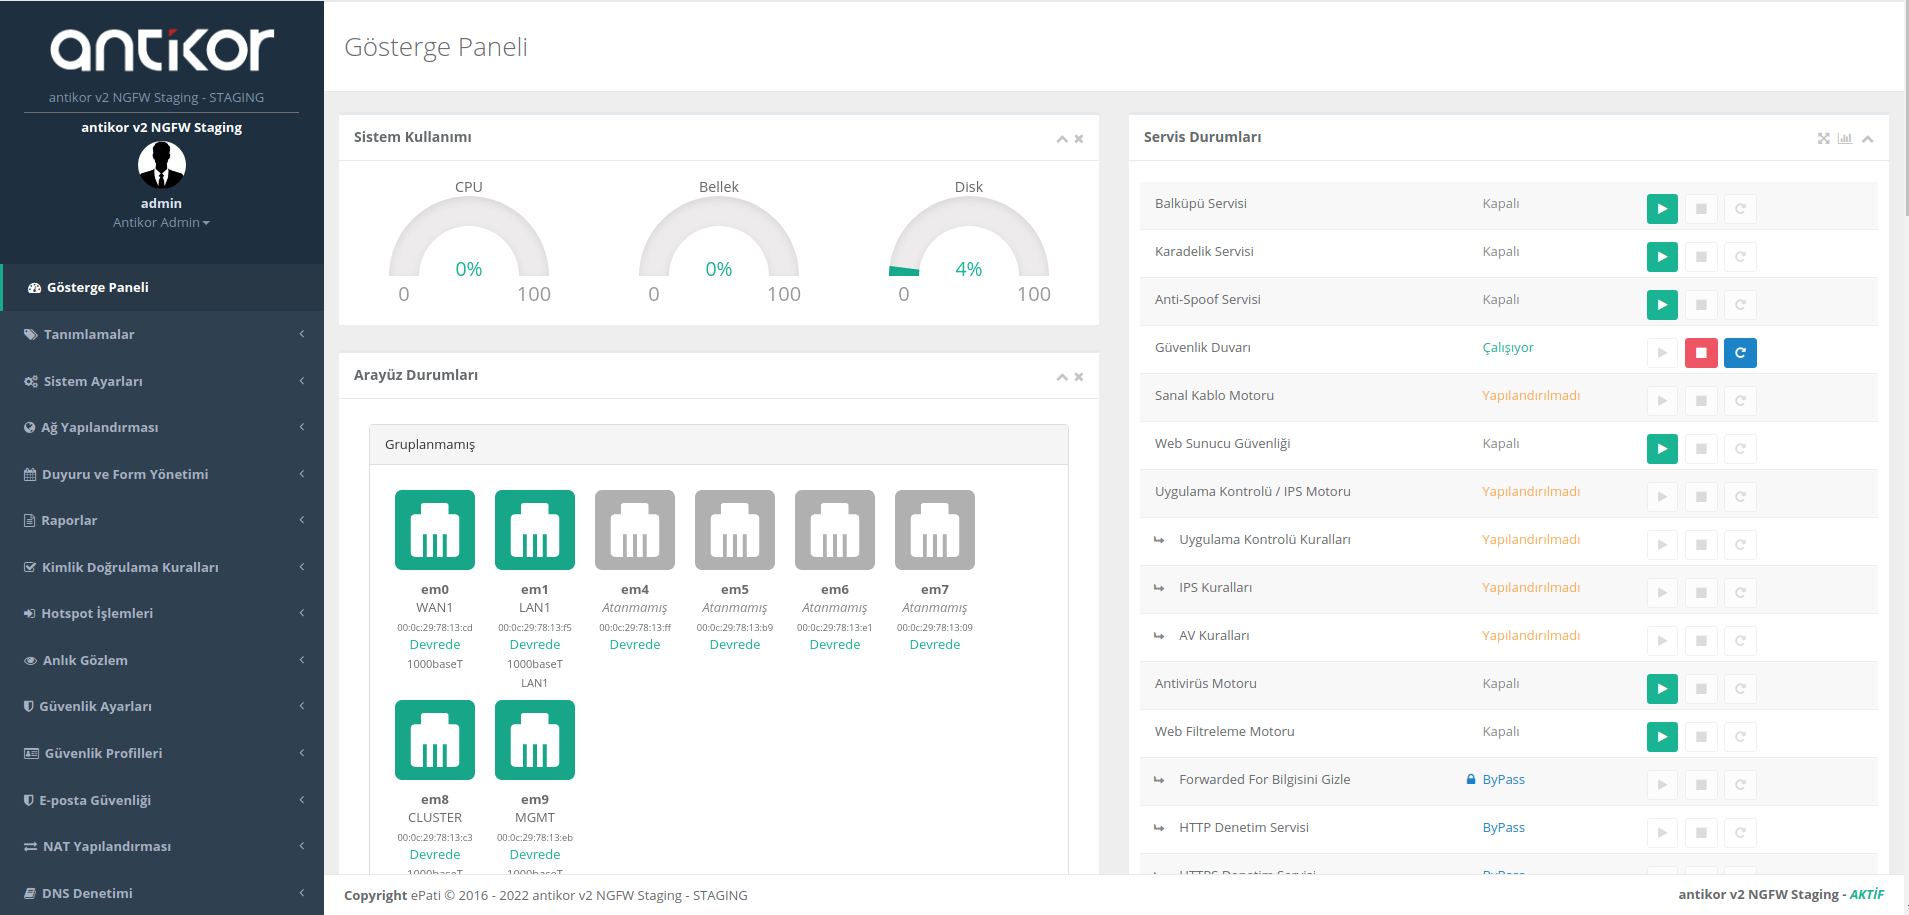1909x915 pixels.
Task: Open the NAT Yapılandırması menu
Action: (x=162, y=846)
